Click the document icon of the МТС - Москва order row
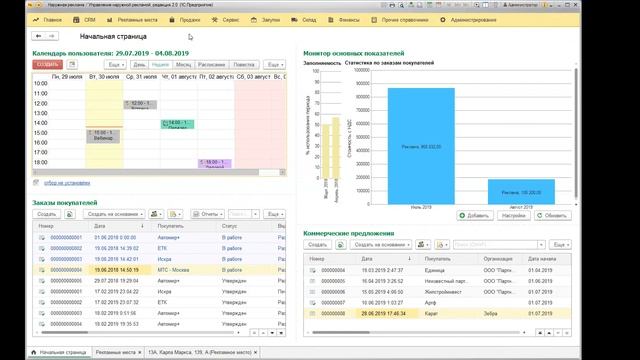Viewport: 640px width, 360px height. 42,270
